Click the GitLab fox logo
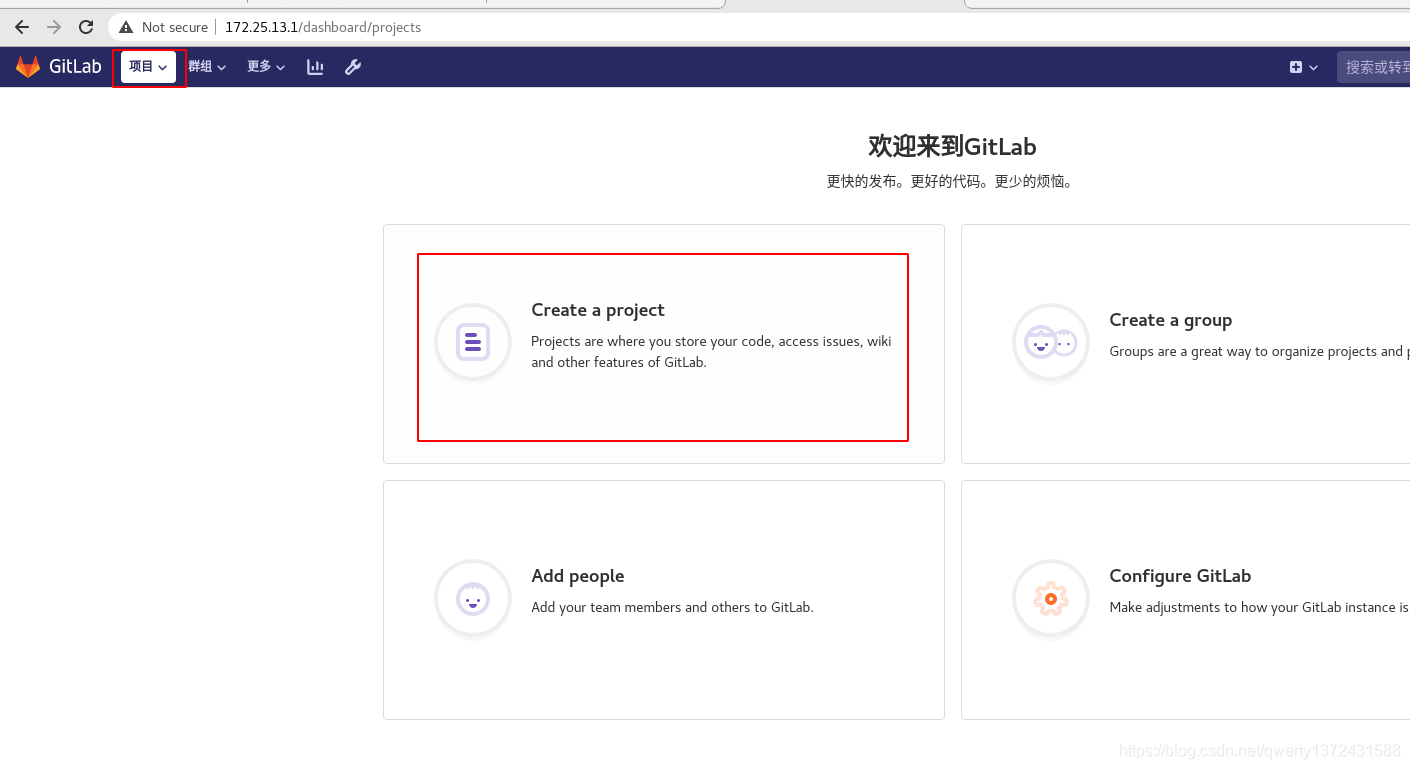 (x=28, y=67)
